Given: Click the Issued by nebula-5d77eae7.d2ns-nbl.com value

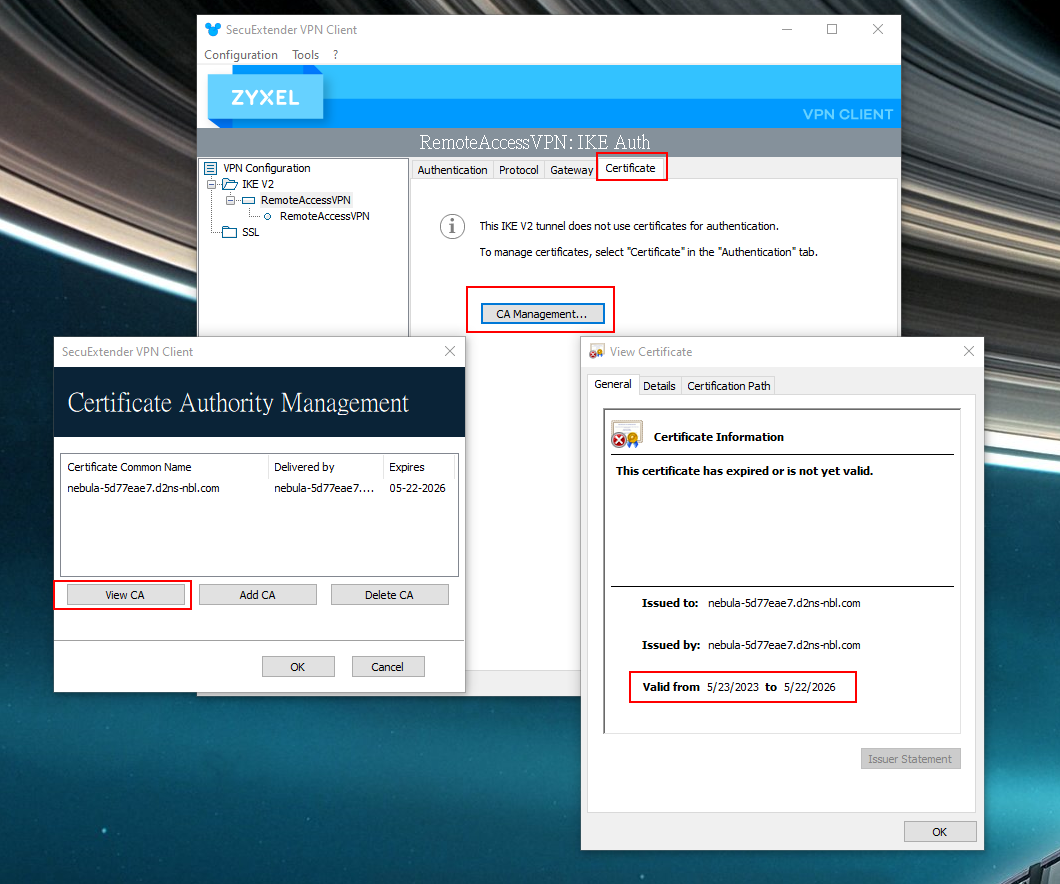Looking at the screenshot, I should (x=784, y=645).
